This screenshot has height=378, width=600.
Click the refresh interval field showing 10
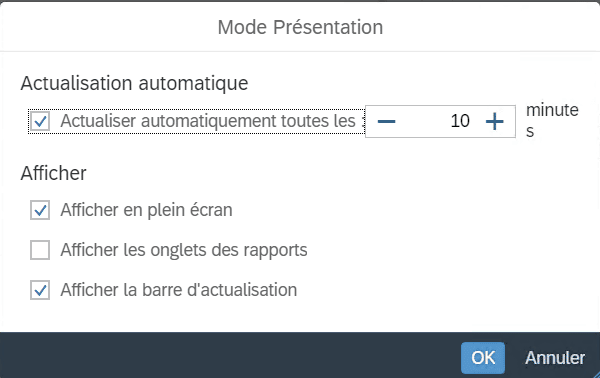click(440, 121)
